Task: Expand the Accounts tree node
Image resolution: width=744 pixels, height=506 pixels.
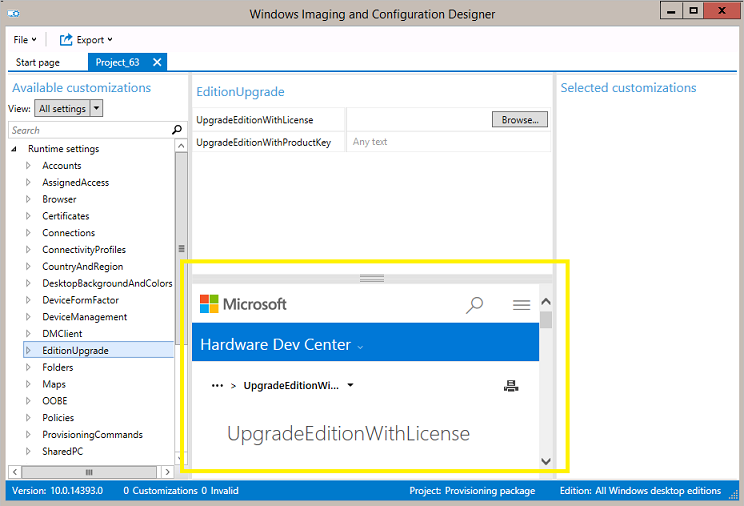Action: (29, 166)
